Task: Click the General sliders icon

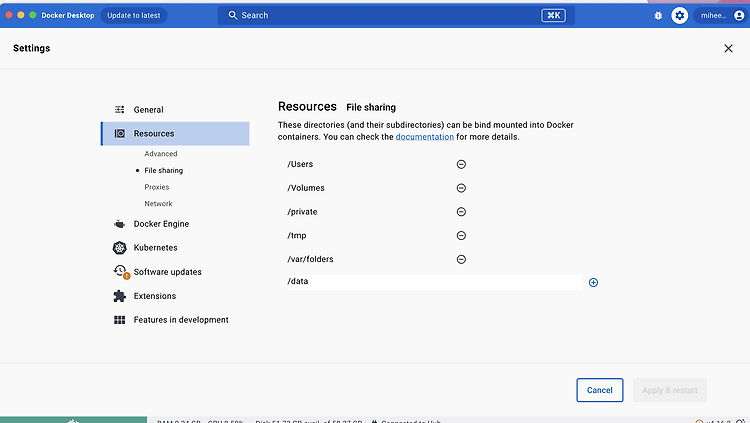Action: pos(120,110)
